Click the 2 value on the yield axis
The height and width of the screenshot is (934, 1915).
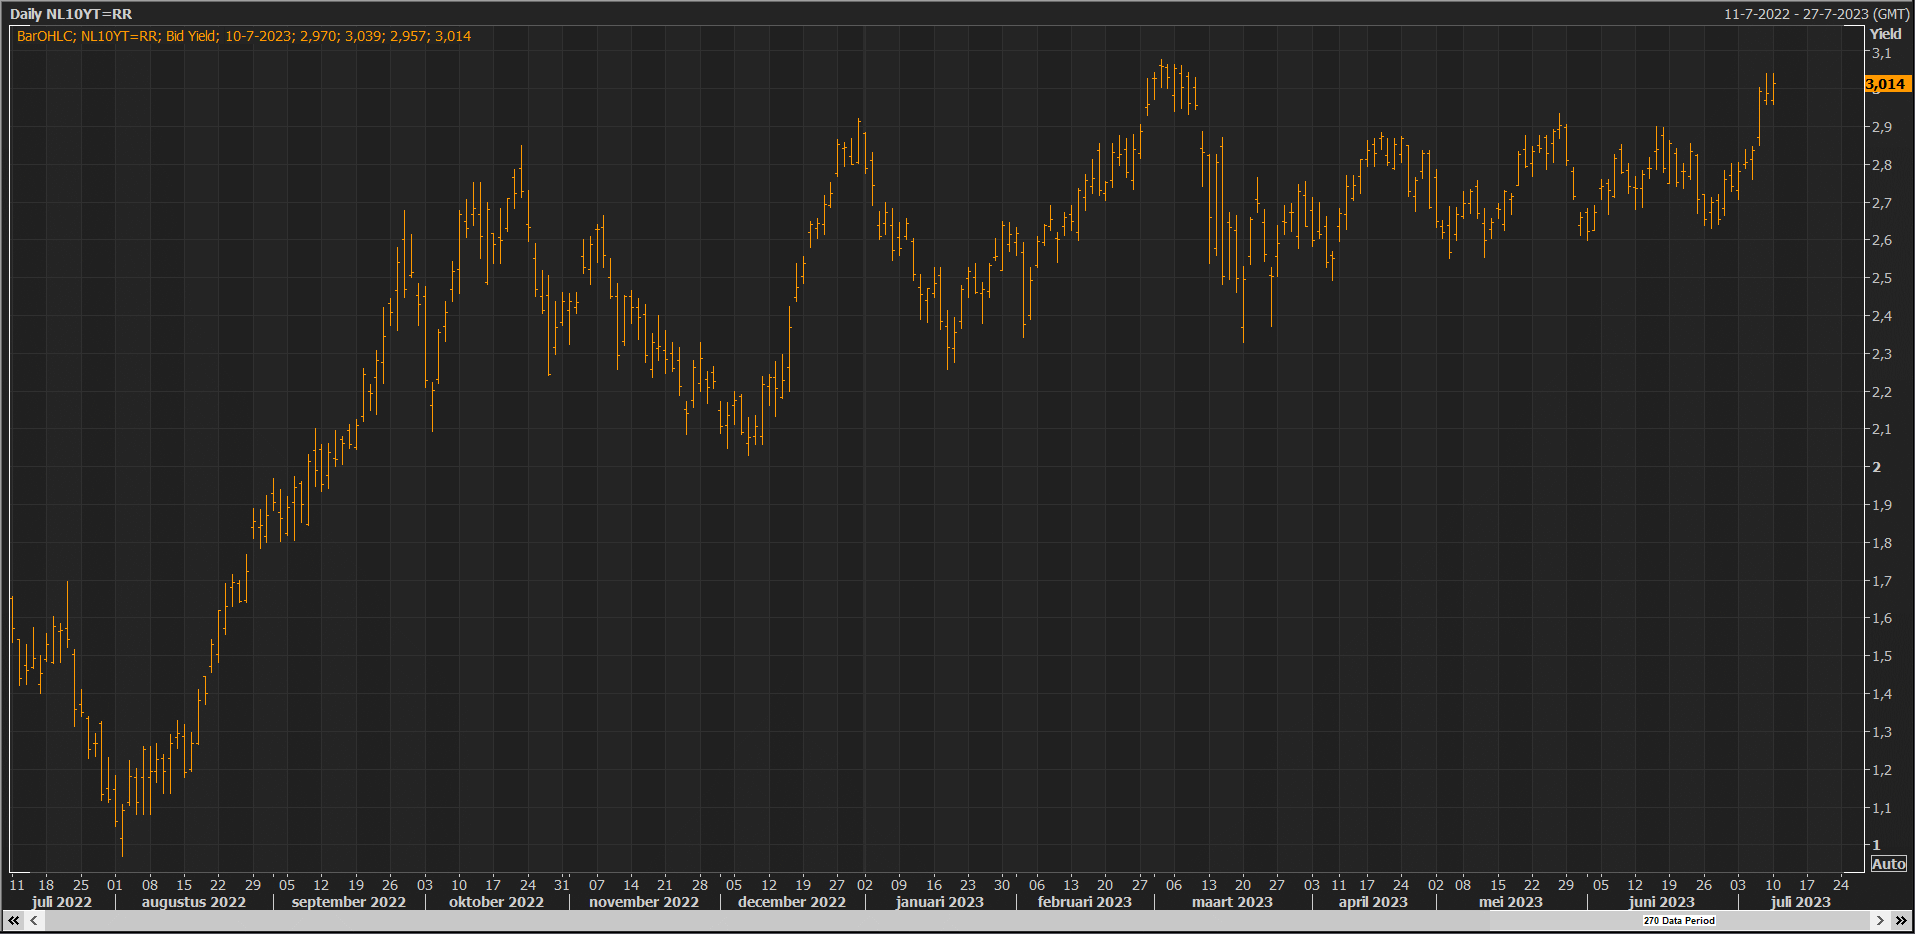[x=1877, y=467]
